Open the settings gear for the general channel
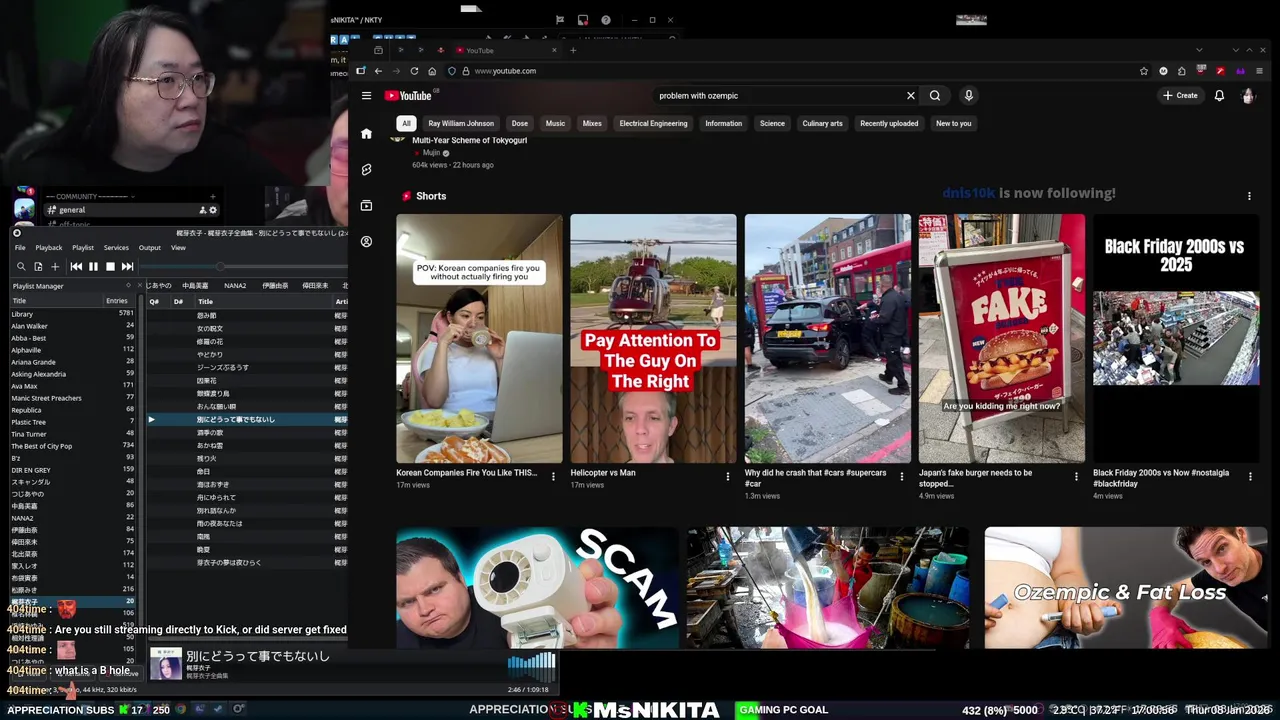 (x=212, y=210)
